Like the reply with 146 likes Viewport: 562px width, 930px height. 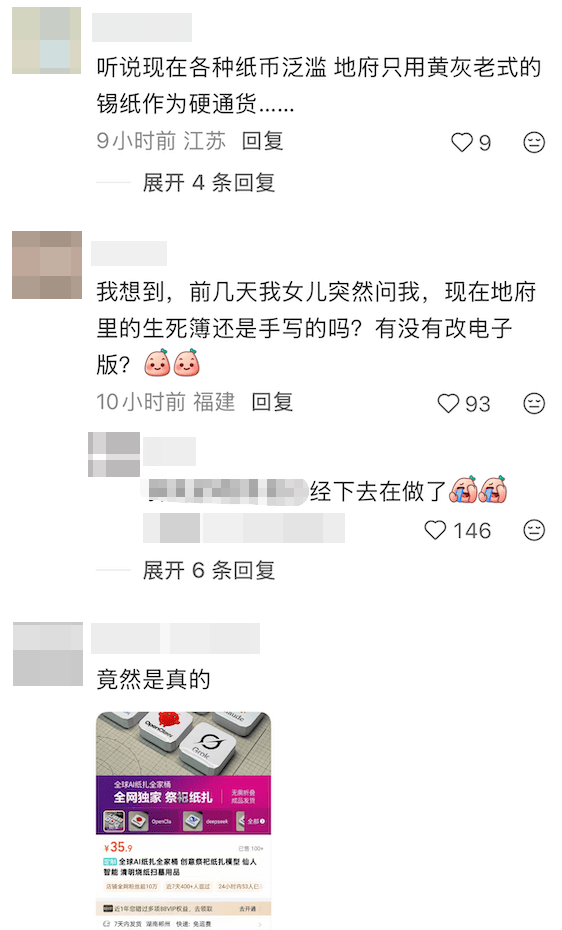point(435,530)
